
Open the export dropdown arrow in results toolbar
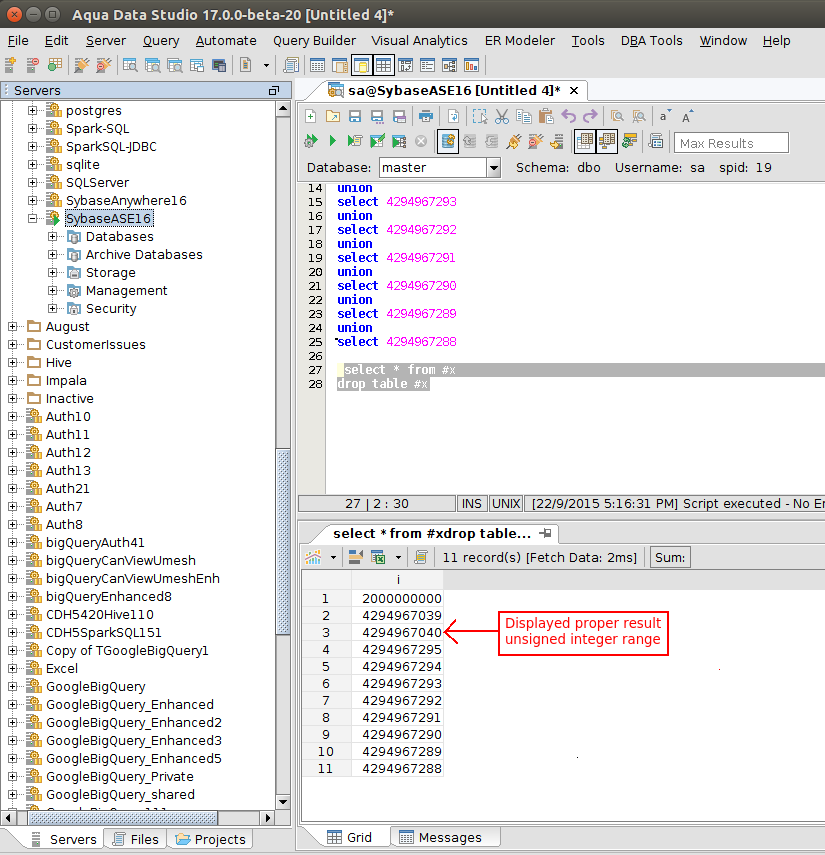pos(398,557)
